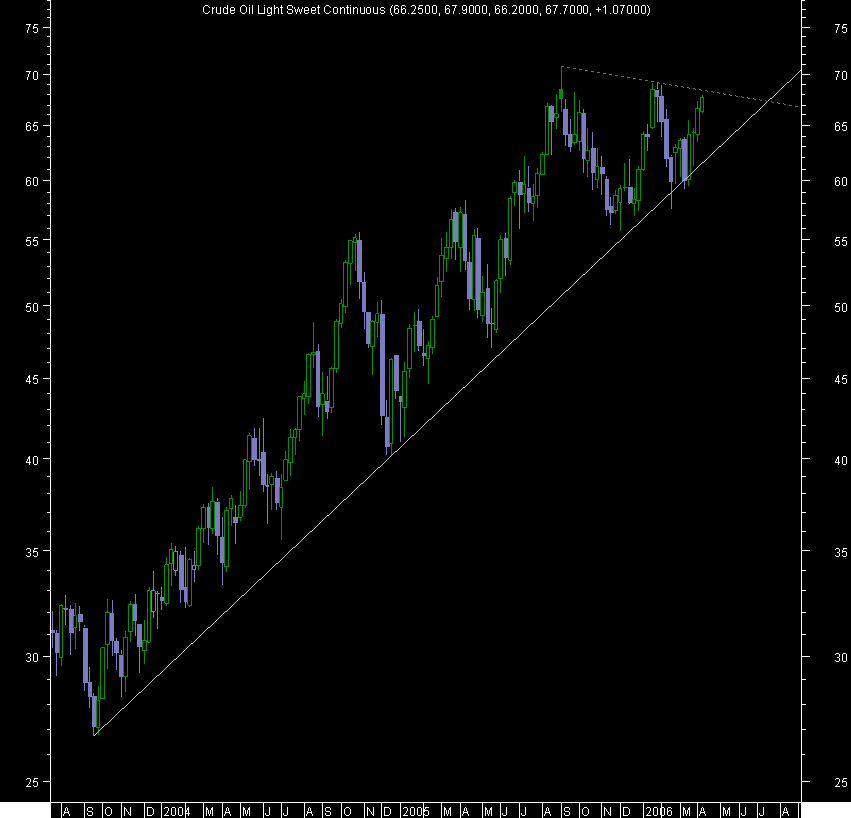Select the 40 label on the right price axis

841,461
